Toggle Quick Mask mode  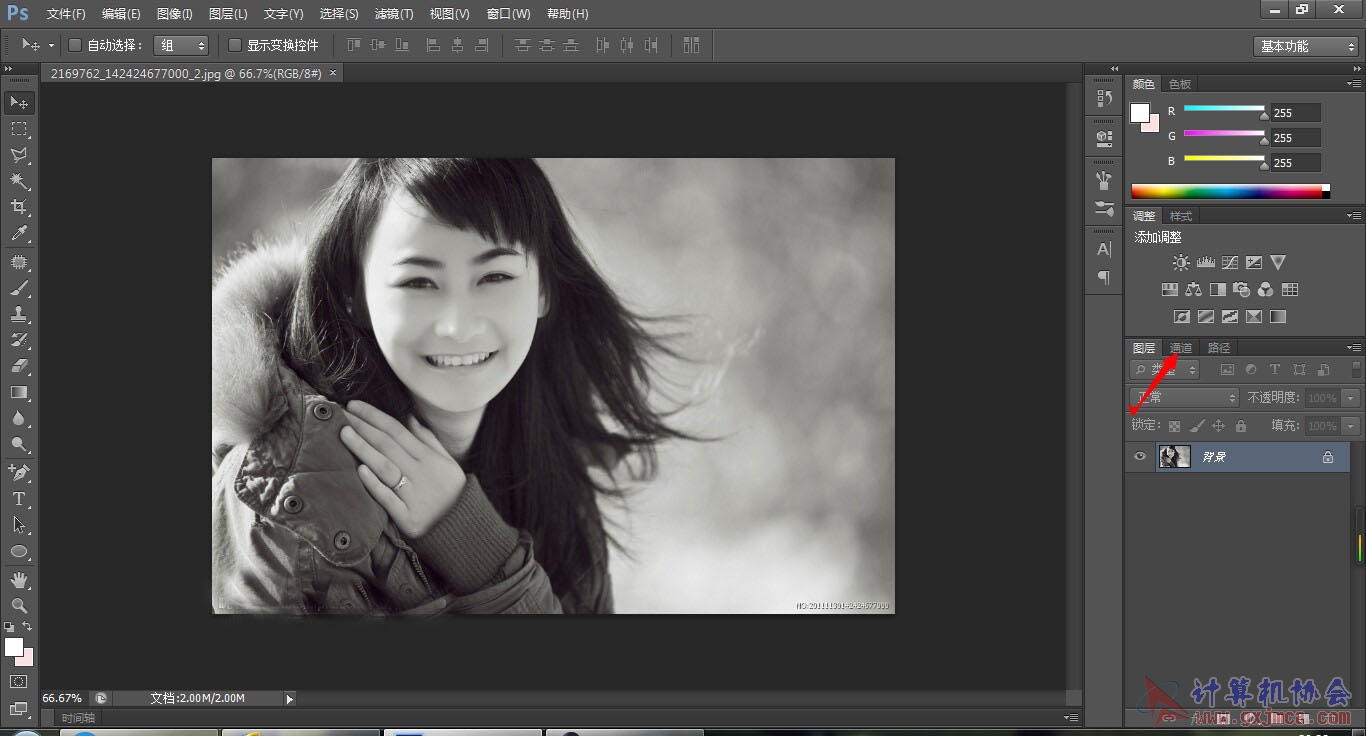click(x=19, y=681)
